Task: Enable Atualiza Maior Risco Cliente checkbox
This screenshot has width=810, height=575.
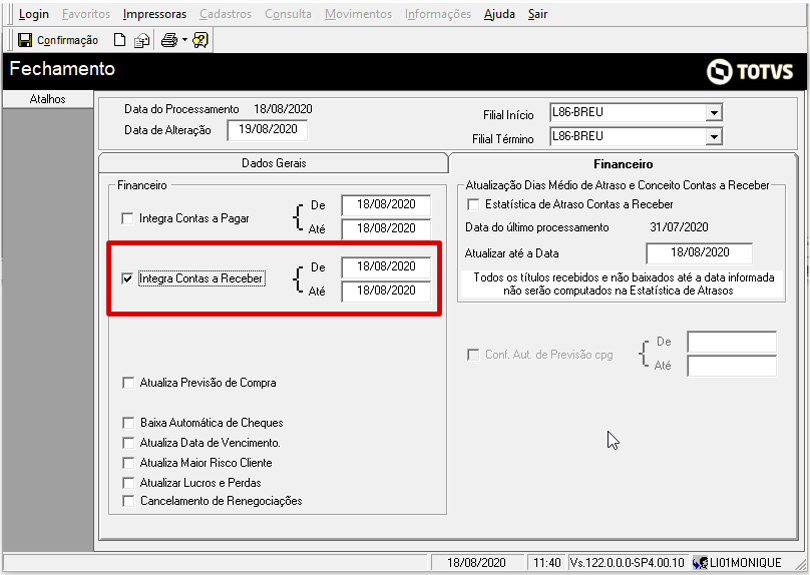Action: tap(128, 462)
